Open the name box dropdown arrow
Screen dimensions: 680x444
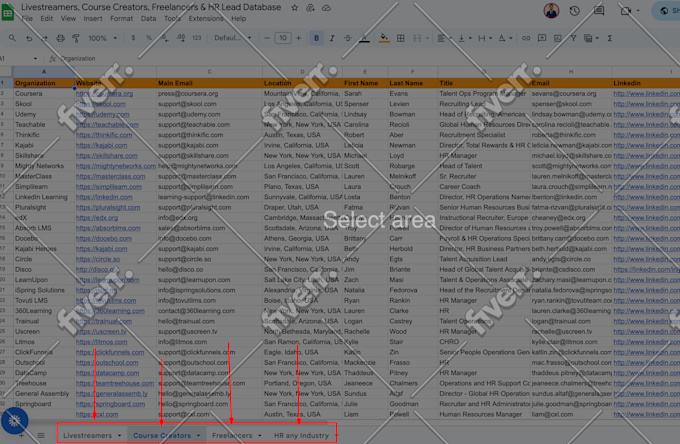coord(35,59)
